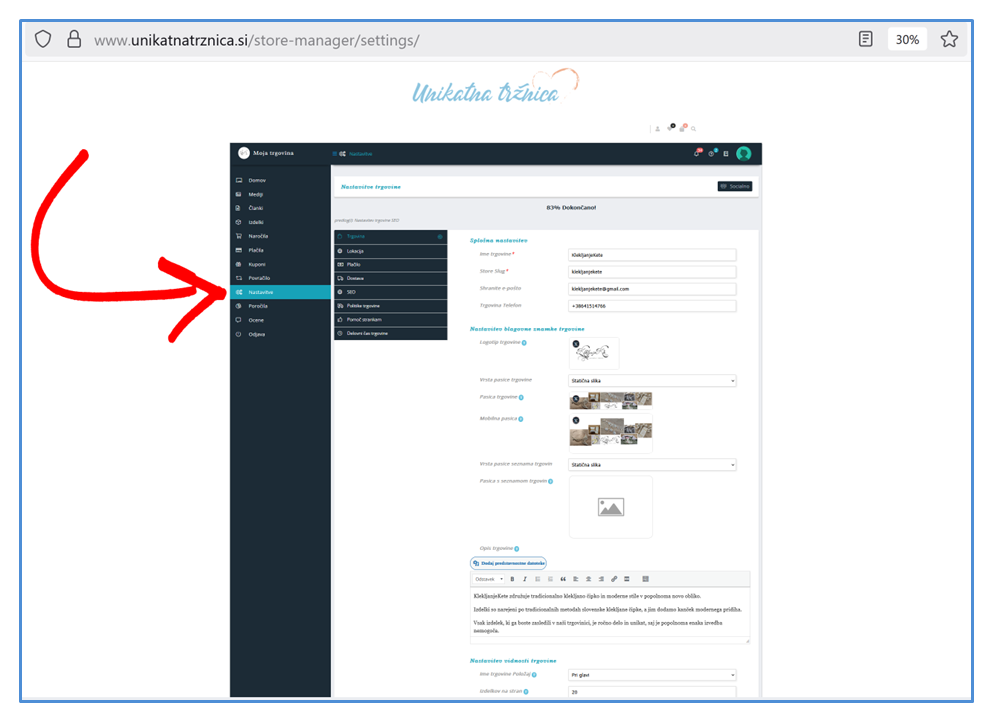Screen dimensions: 999x720
Task: Open the 30% zoom level indicator
Action: pos(907,39)
